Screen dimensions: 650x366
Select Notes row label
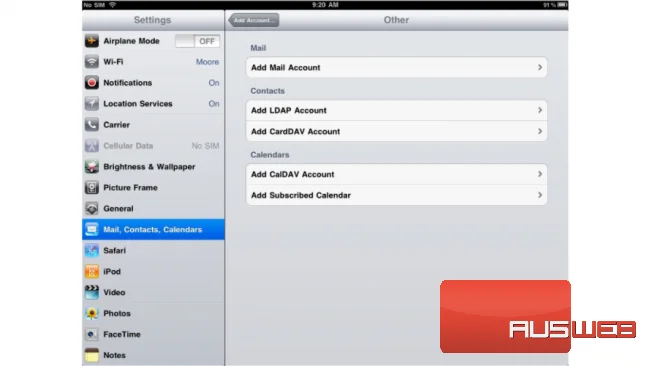(x=114, y=355)
